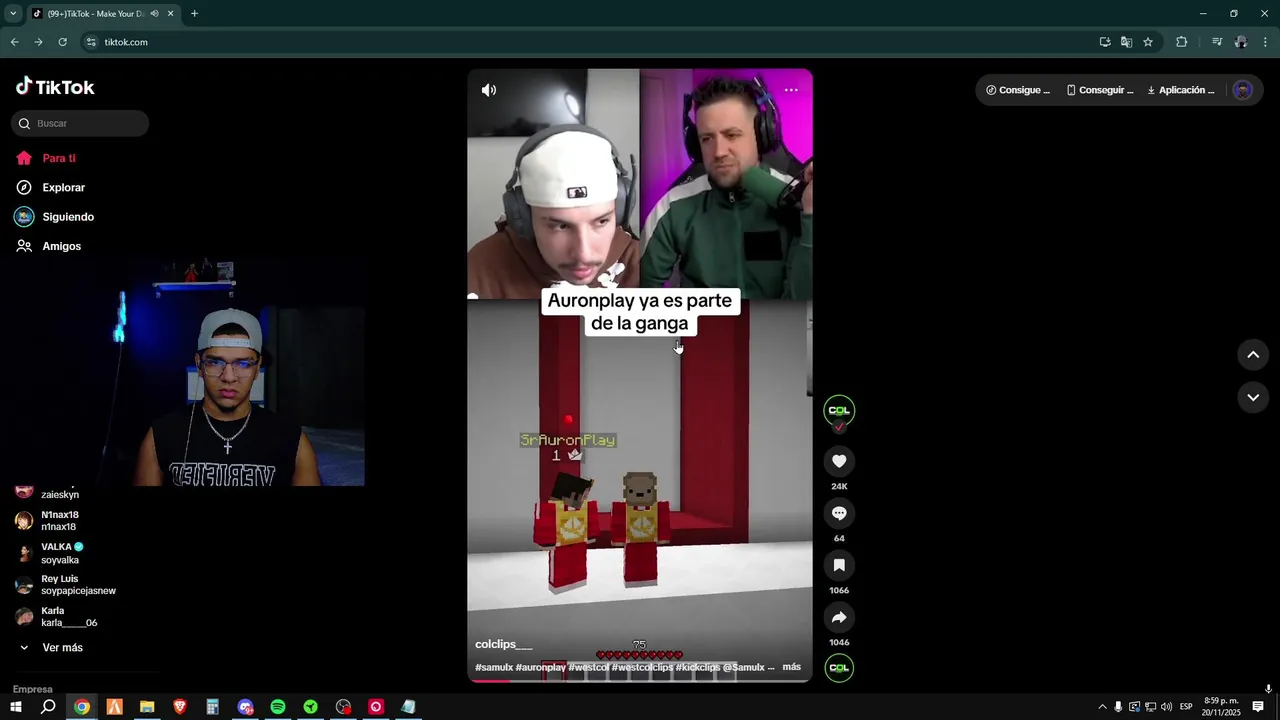This screenshot has width=1280, height=720.
Task: Open Spotify from the taskbar
Action: (278, 707)
